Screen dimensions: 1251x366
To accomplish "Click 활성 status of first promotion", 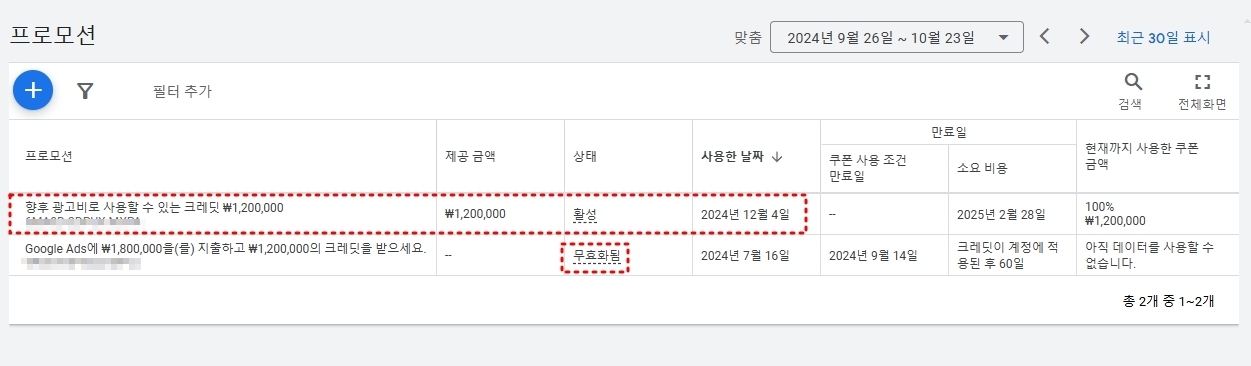I will point(584,214).
